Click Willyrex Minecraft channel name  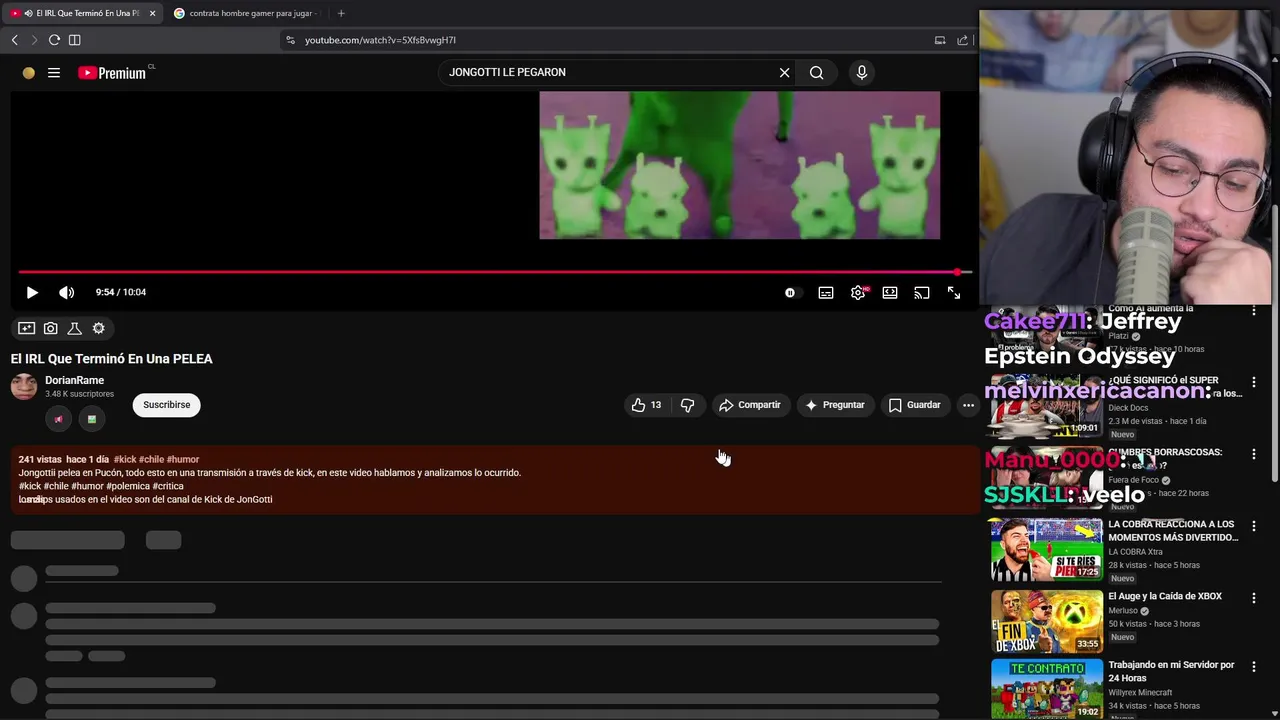pos(1140,692)
